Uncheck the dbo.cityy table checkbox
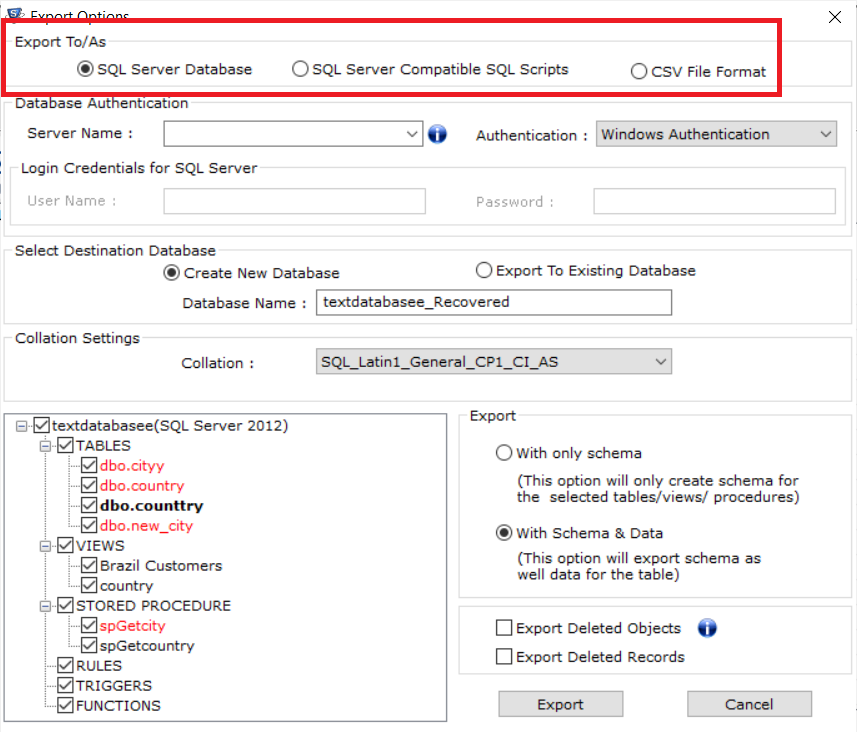This screenshot has height=732, width=857. (89, 466)
